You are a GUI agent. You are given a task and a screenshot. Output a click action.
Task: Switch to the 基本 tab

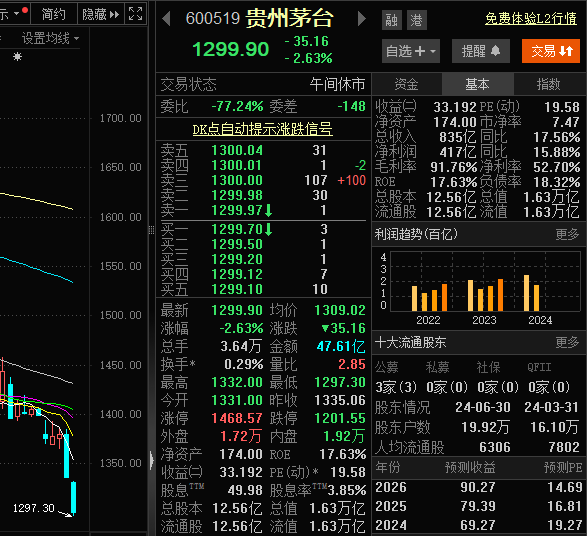(477, 84)
